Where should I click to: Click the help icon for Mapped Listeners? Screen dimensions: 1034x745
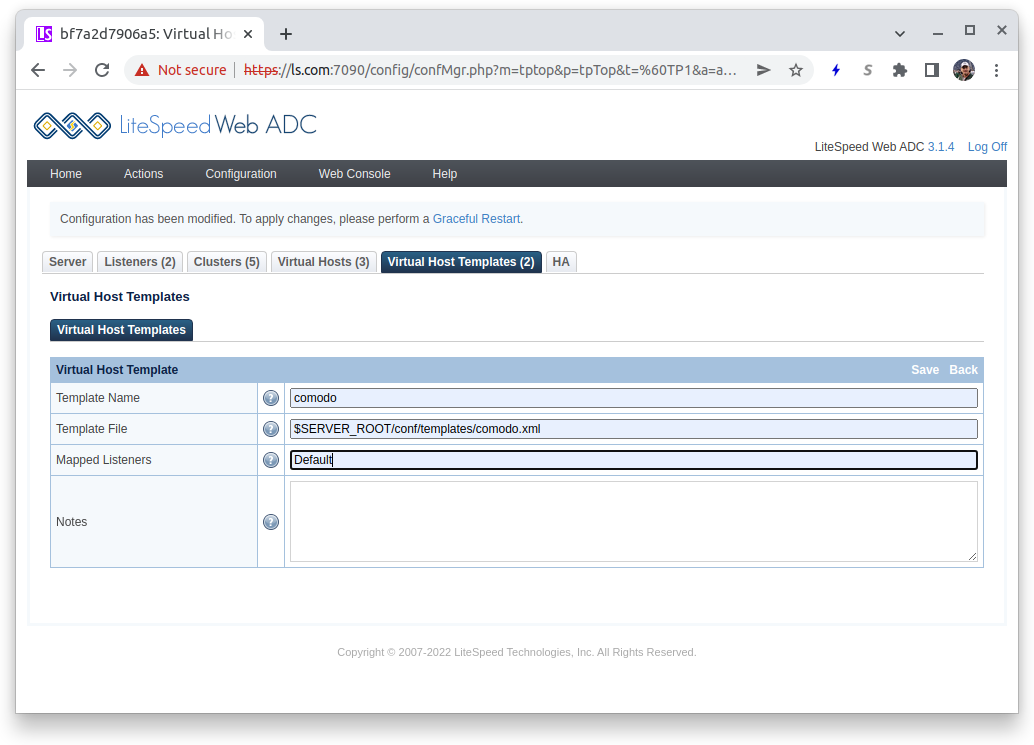click(270, 460)
